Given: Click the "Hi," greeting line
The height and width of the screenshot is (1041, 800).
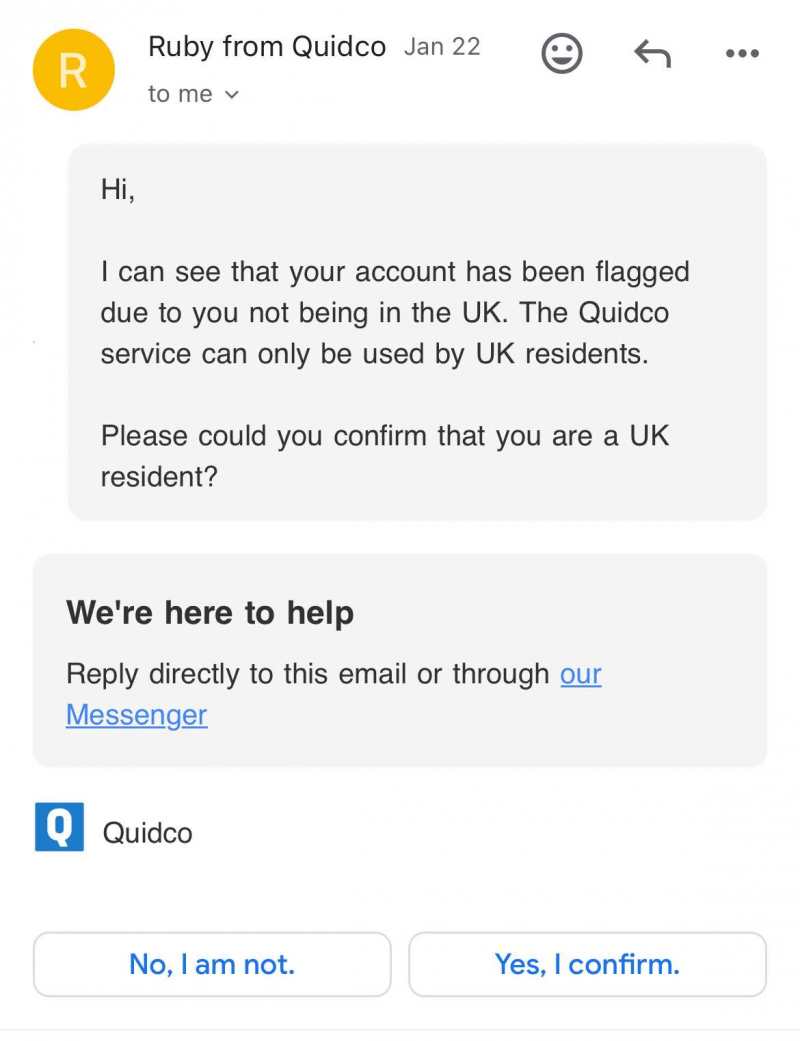Looking at the screenshot, I should coord(117,189).
